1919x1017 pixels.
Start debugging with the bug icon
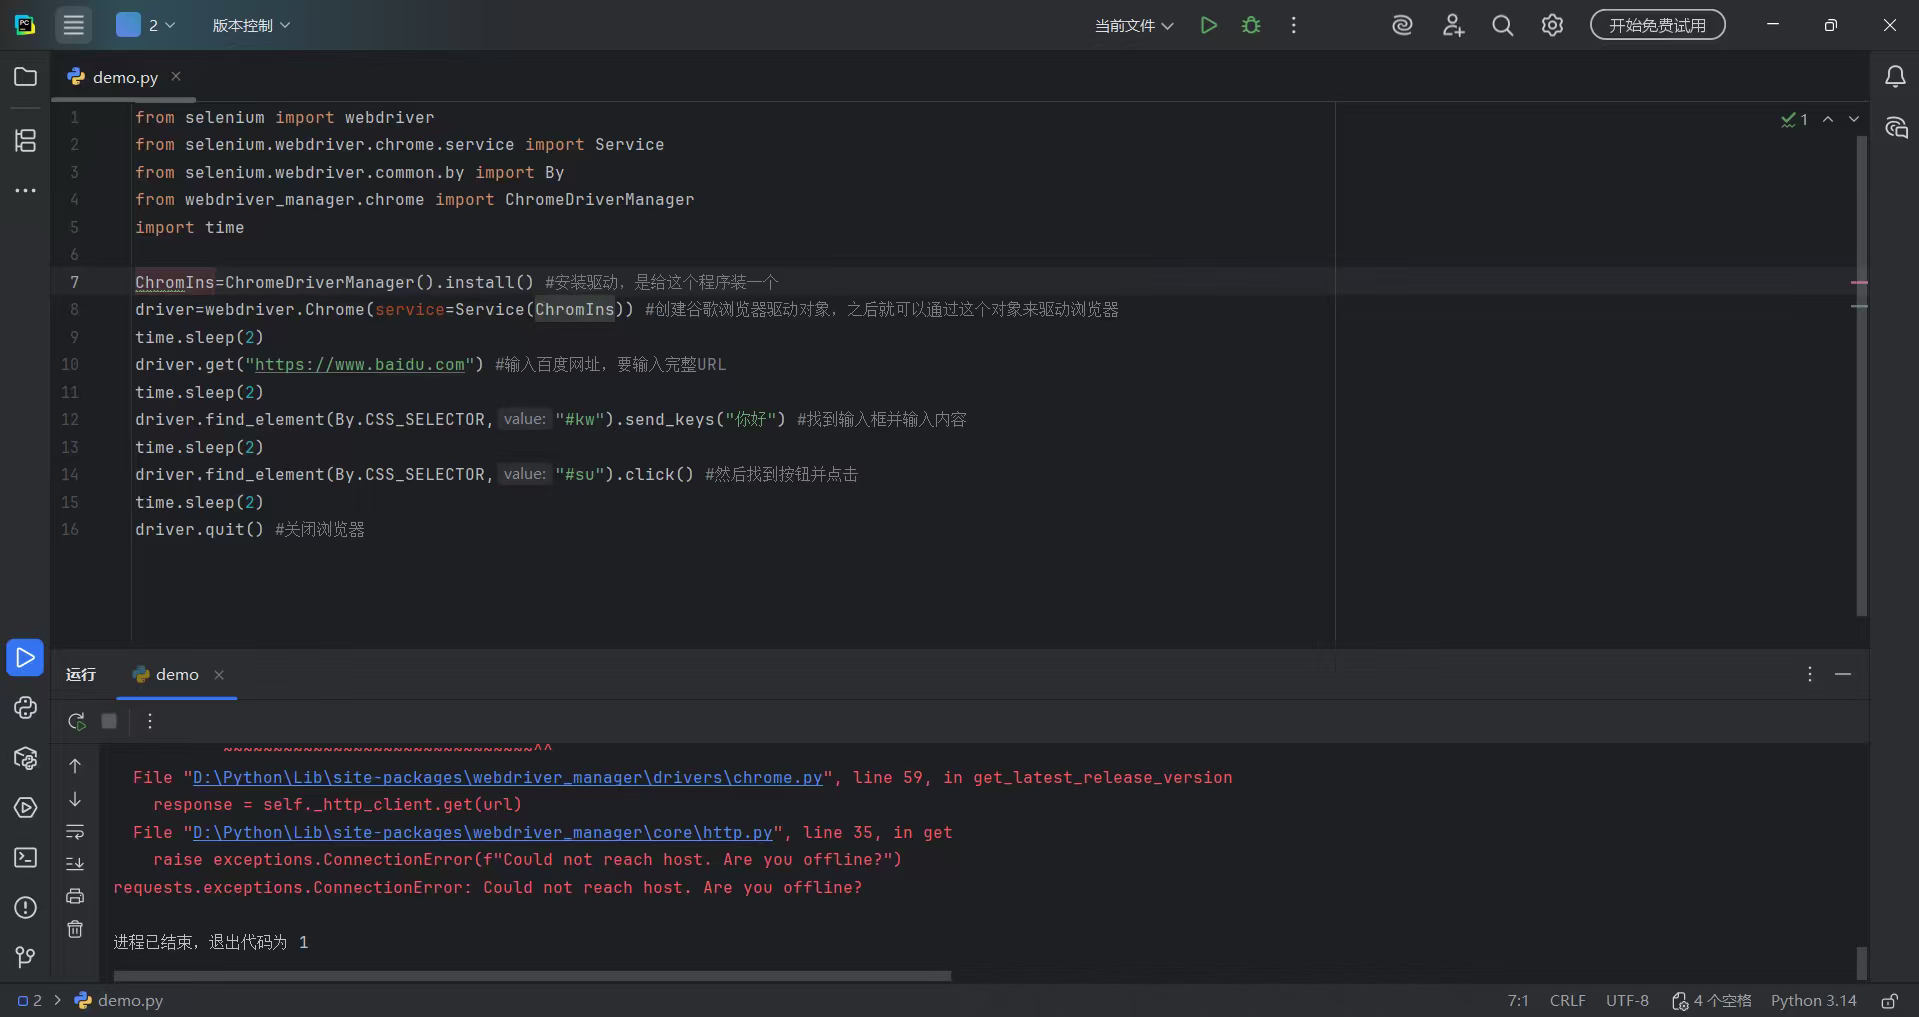(x=1251, y=25)
